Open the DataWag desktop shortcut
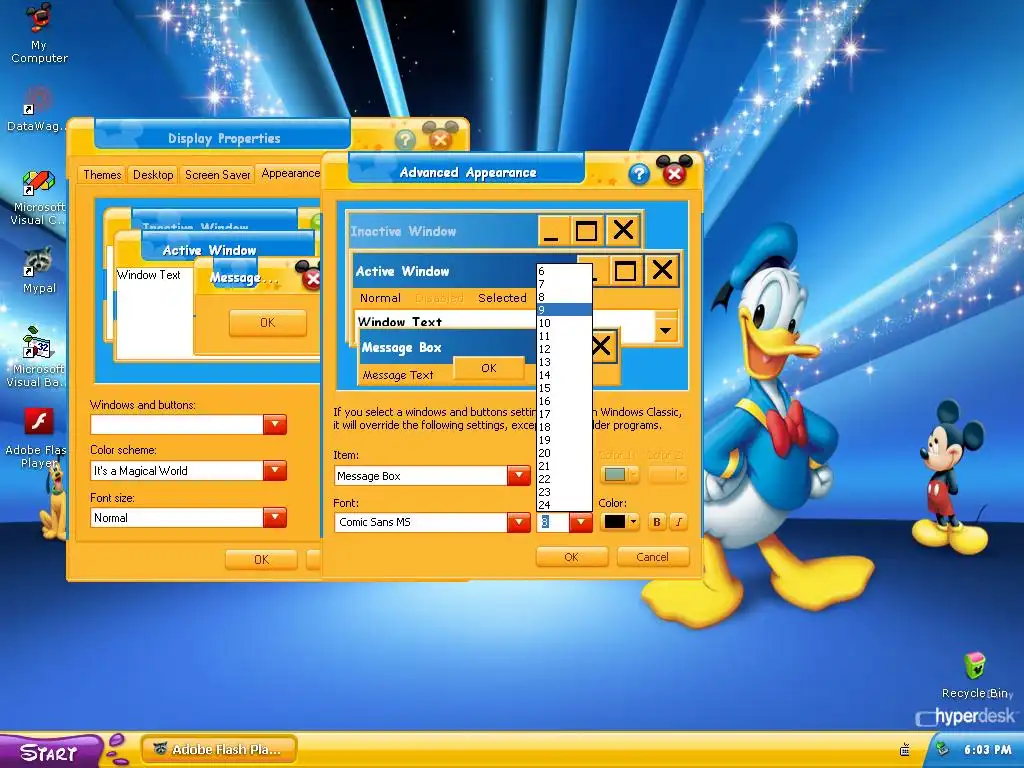Viewport: 1024px width, 768px height. click(x=37, y=110)
